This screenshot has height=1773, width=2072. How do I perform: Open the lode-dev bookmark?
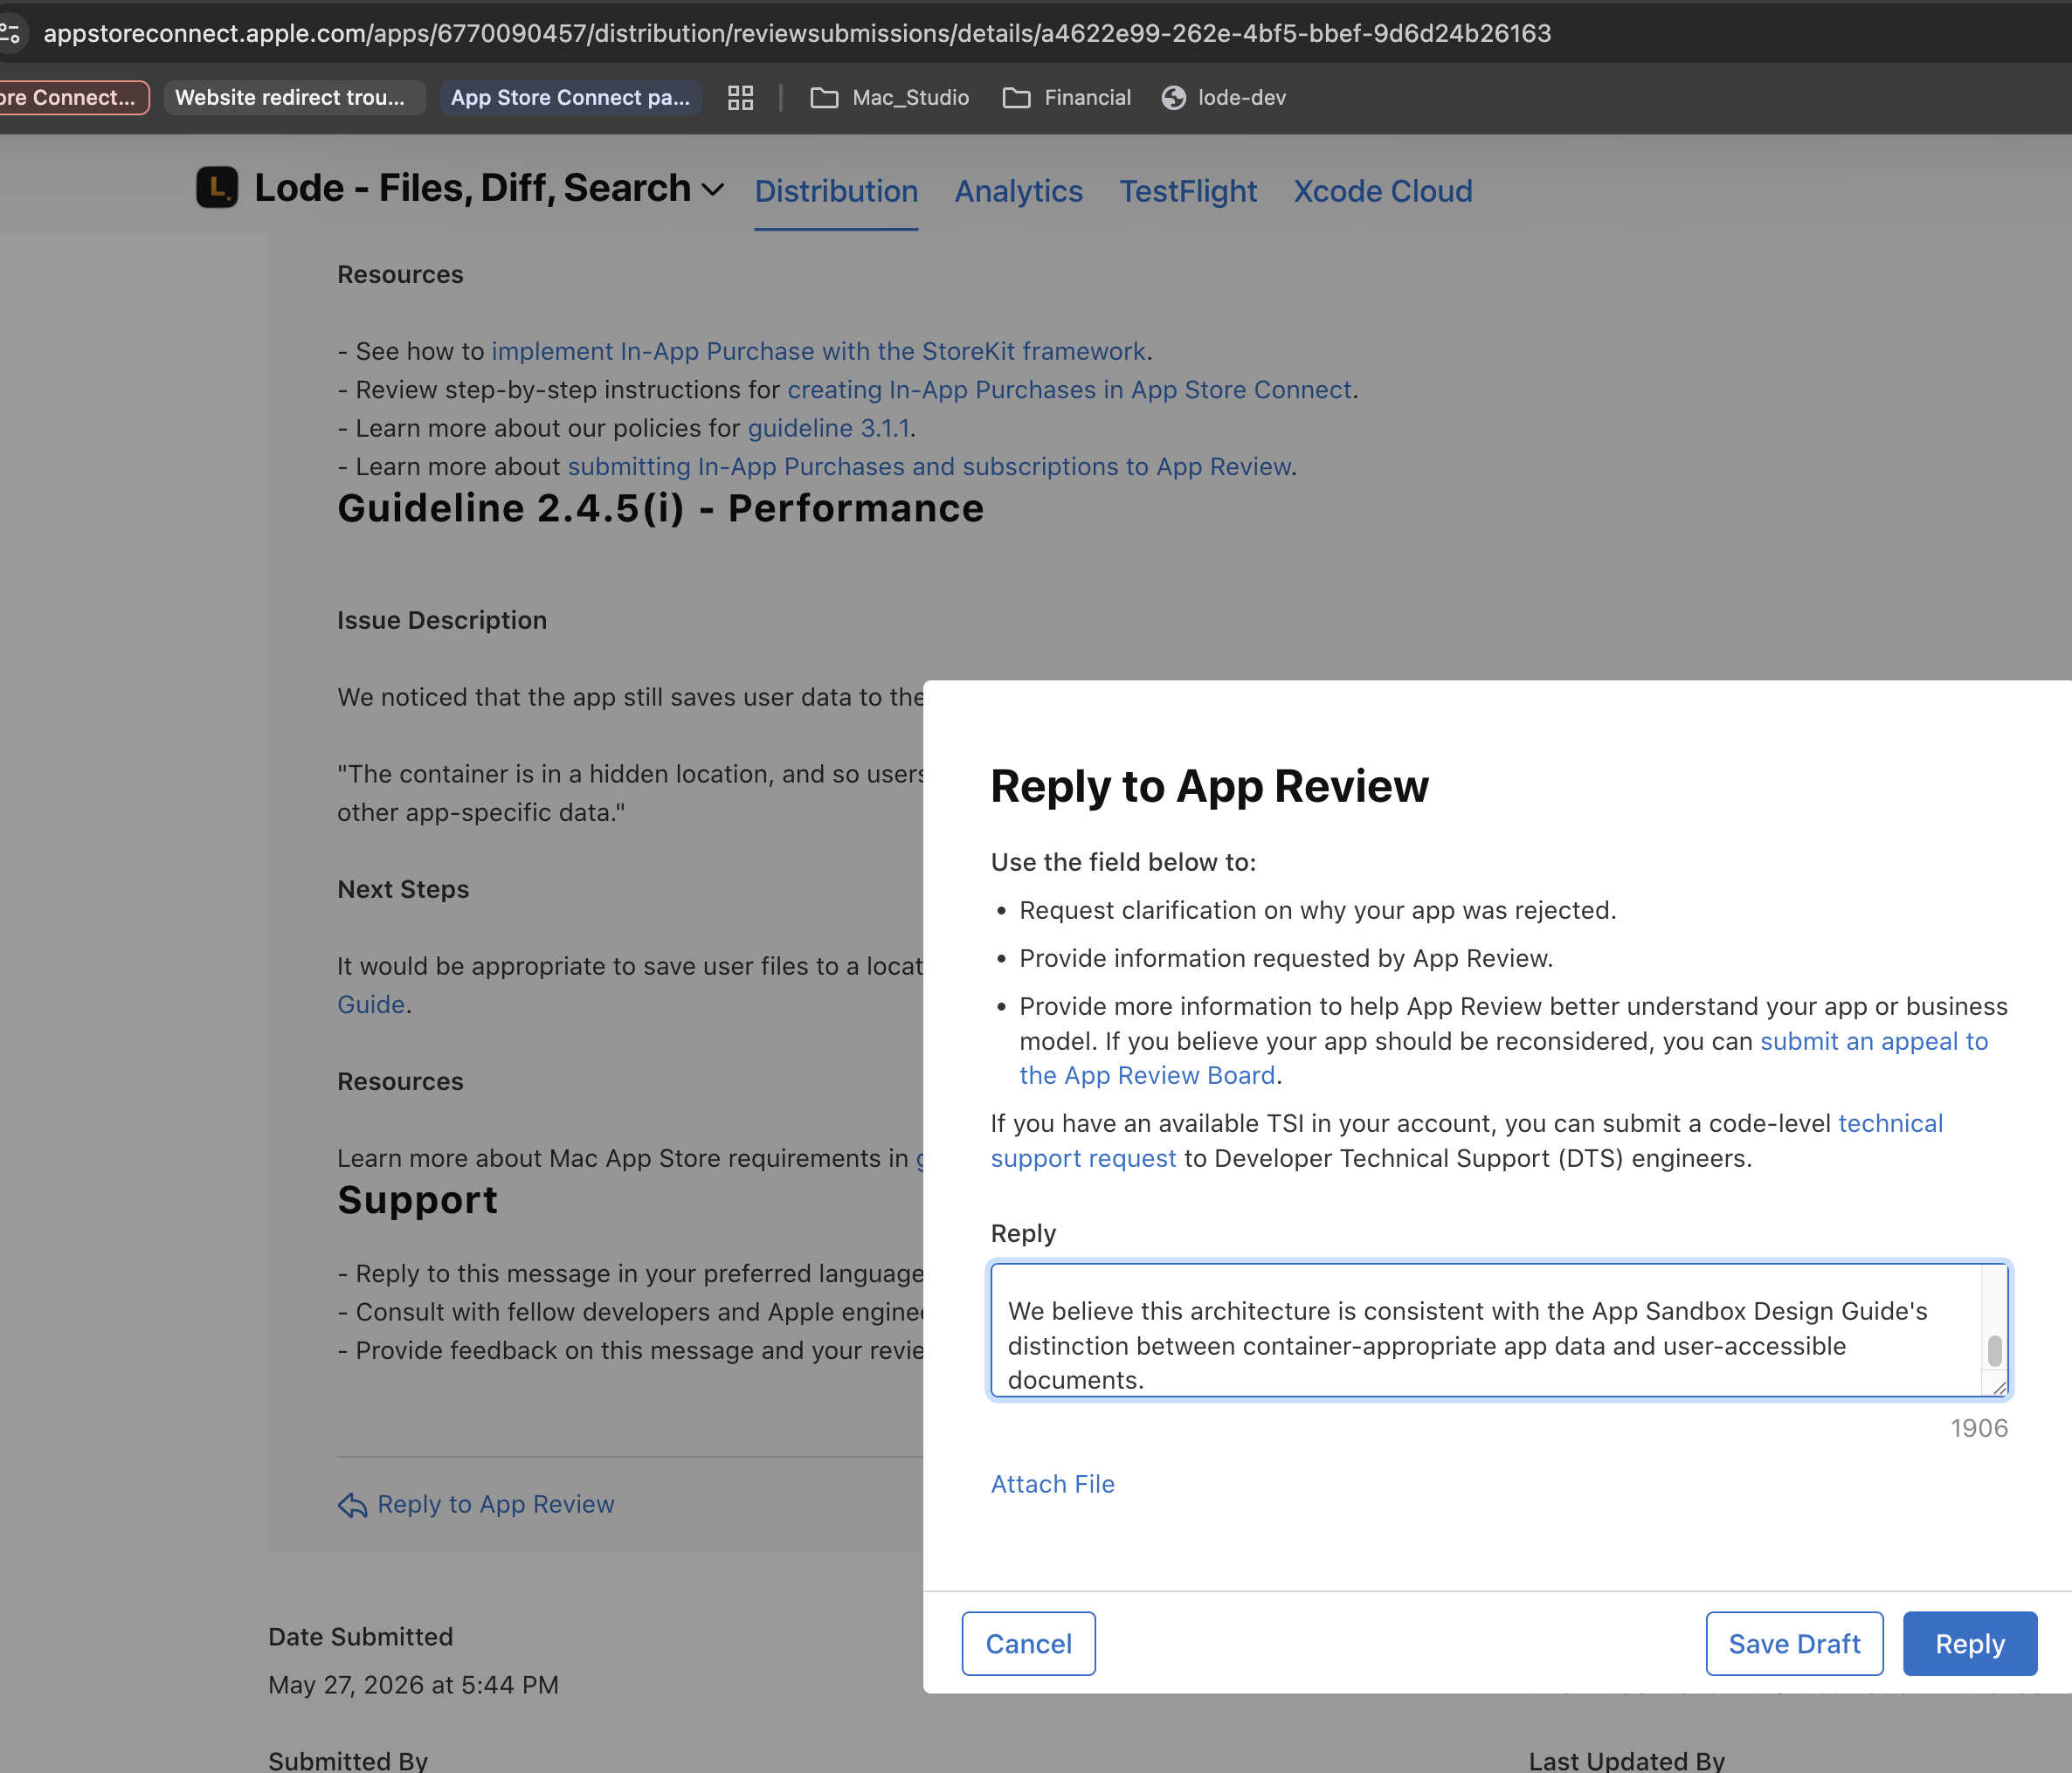tap(1224, 97)
